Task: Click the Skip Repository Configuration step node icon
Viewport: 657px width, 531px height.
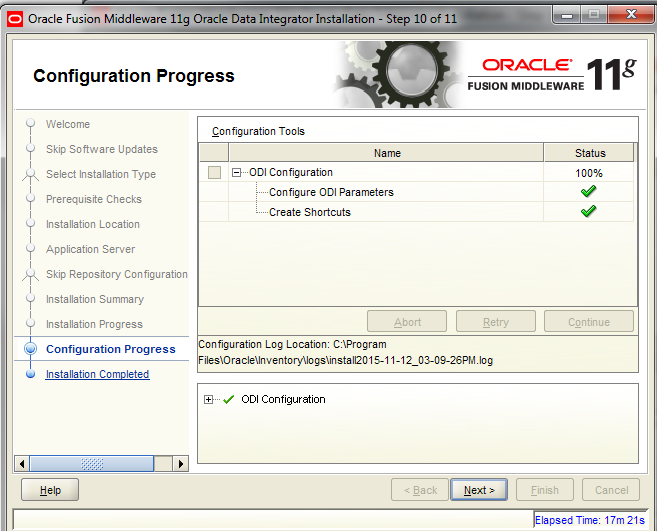Action: click(x=30, y=274)
